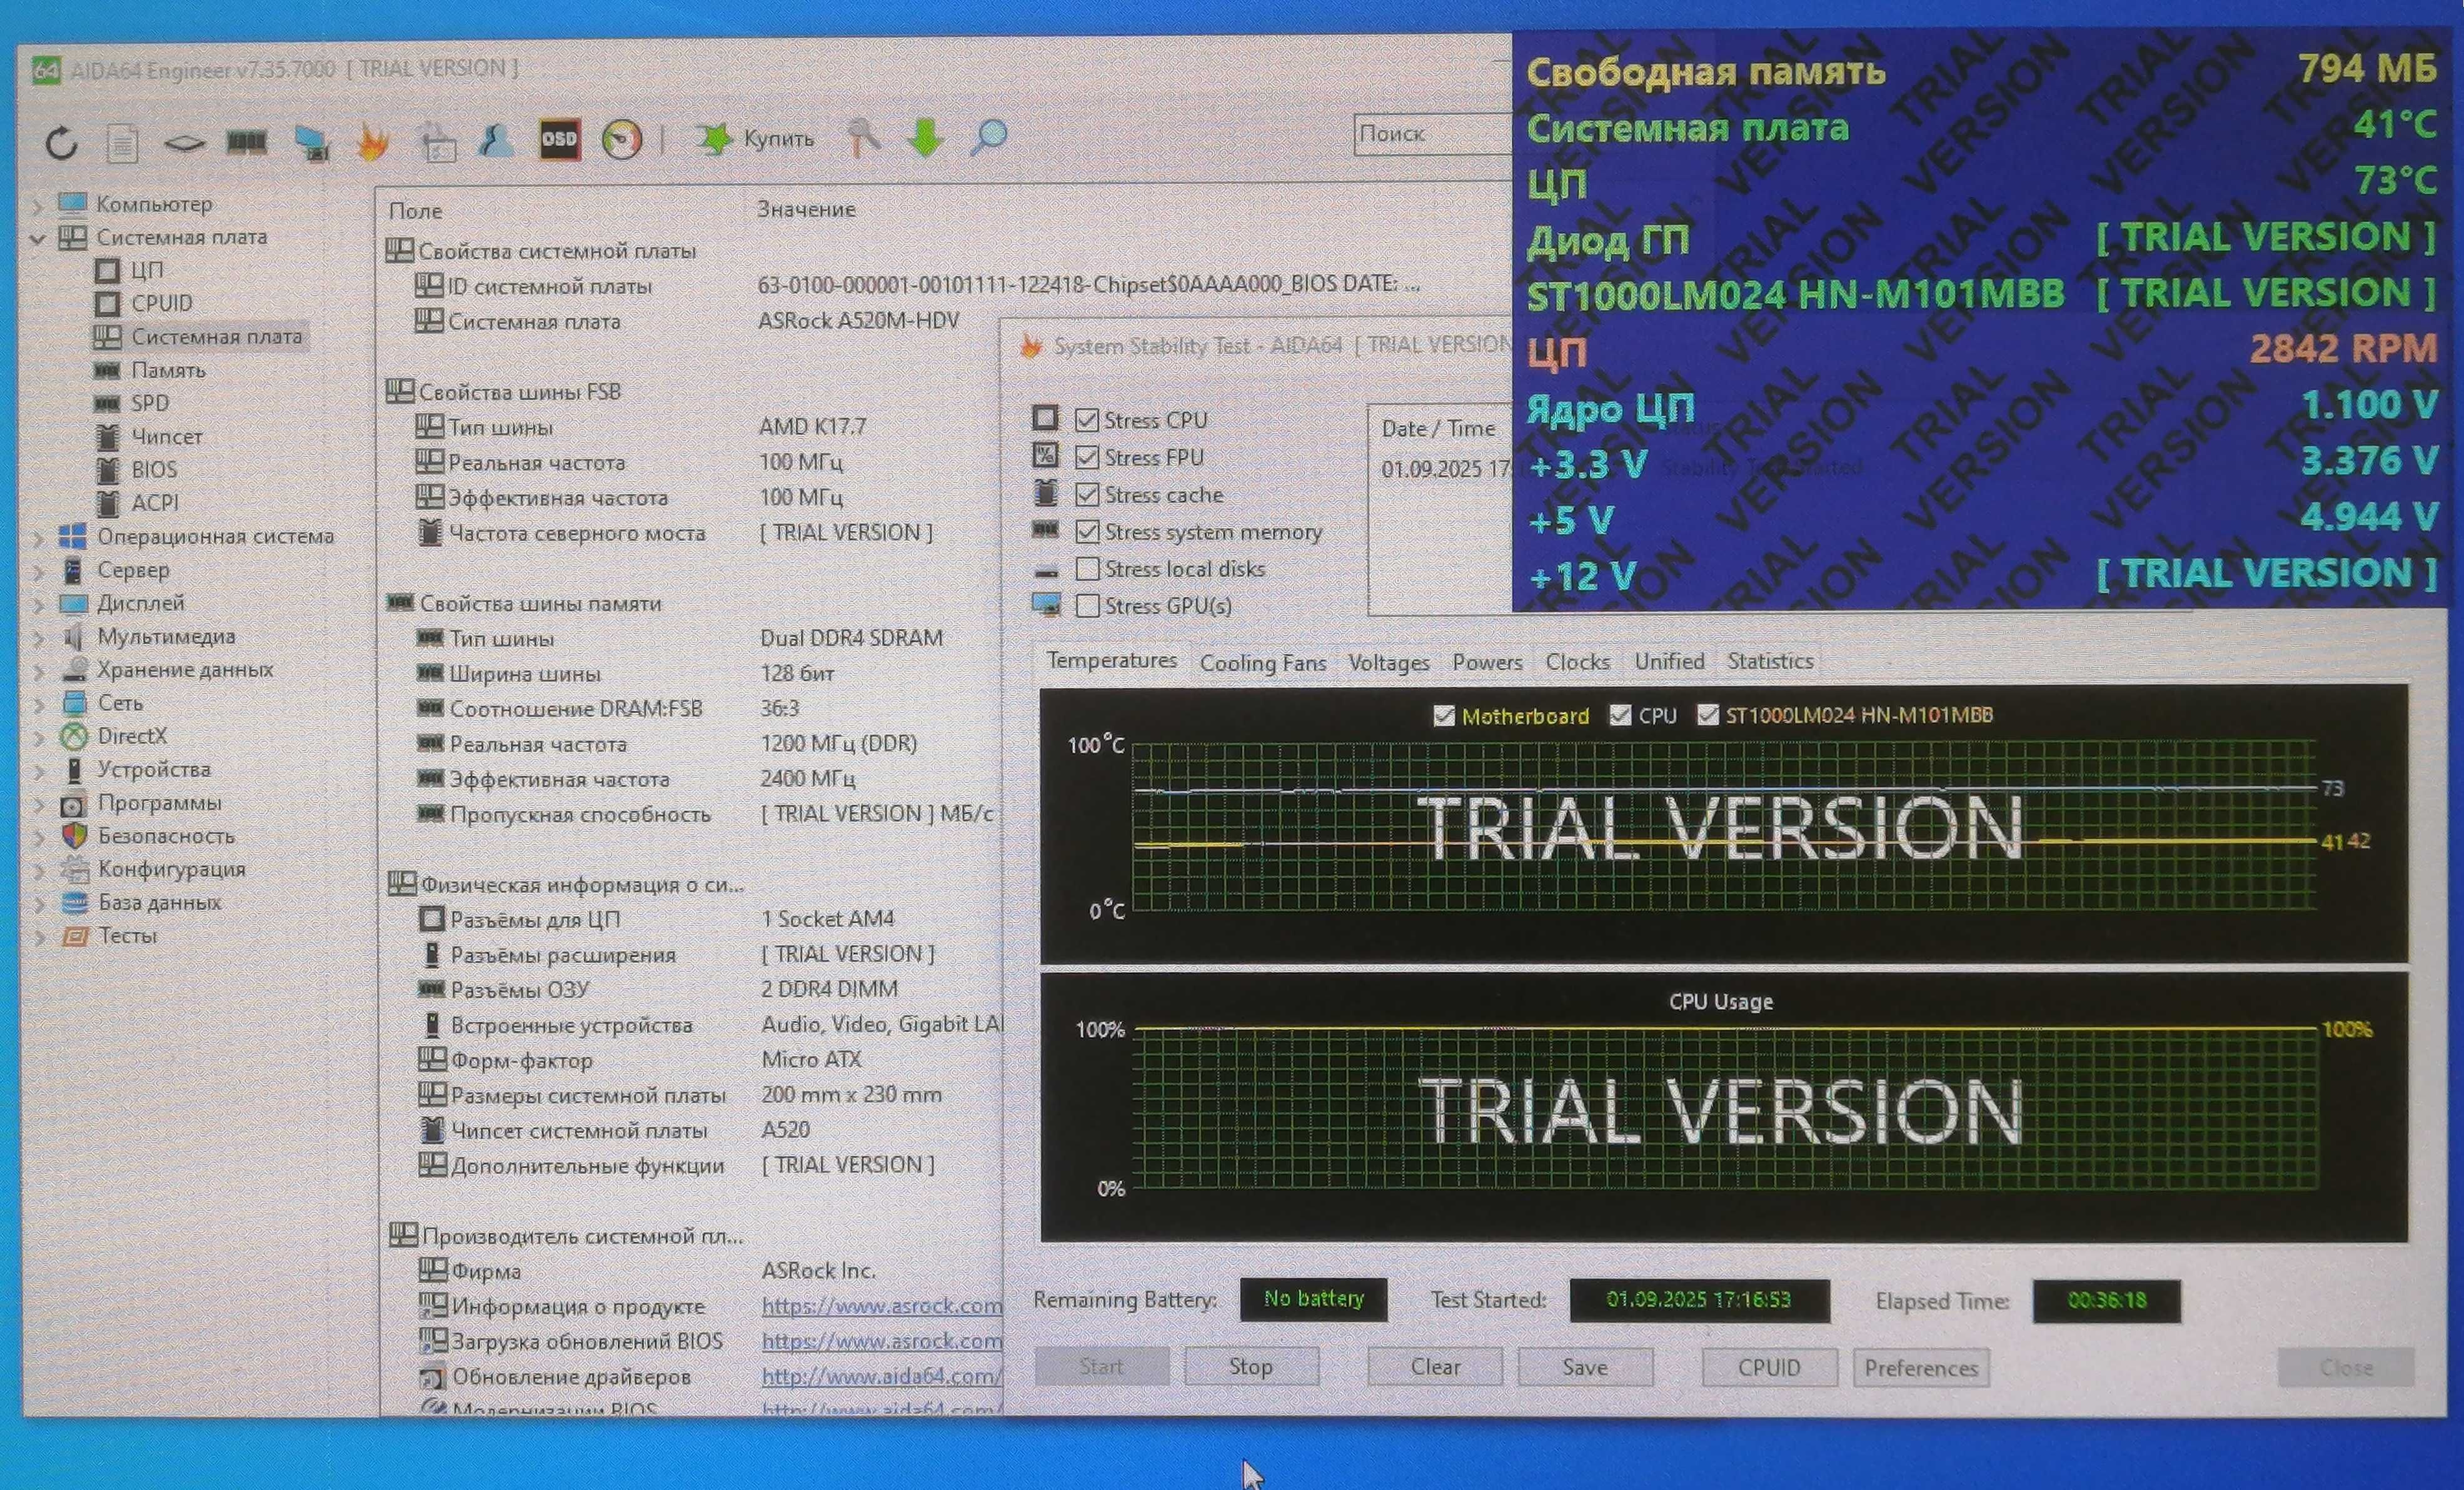Open the Report toolbar icon
The width and height of the screenshot is (2464, 1490).
tap(122, 143)
